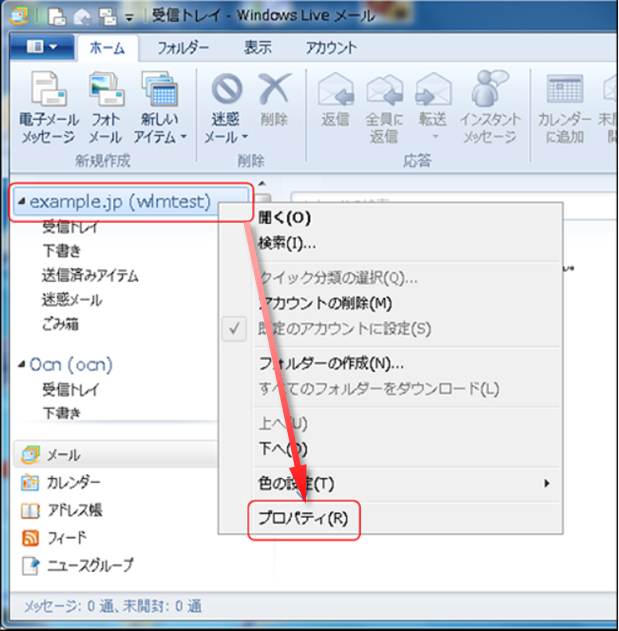Screen dimensions: 619x631
Task: Switch to the フォルダー tab
Action: 183,48
